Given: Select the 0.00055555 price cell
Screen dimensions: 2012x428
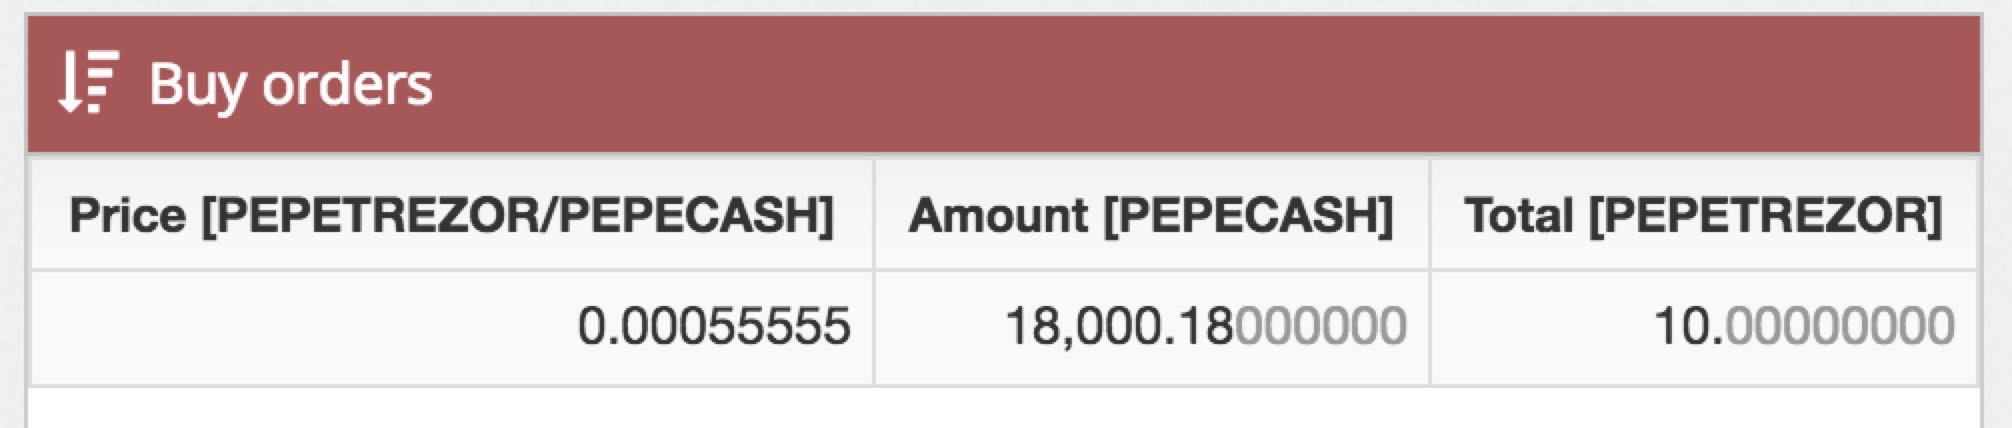Looking at the screenshot, I should tap(451, 327).
